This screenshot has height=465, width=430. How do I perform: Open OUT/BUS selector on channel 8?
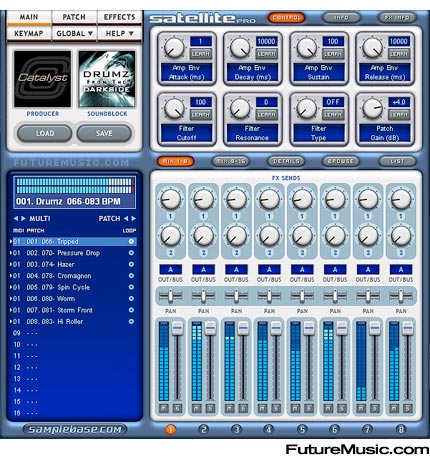pos(401,269)
